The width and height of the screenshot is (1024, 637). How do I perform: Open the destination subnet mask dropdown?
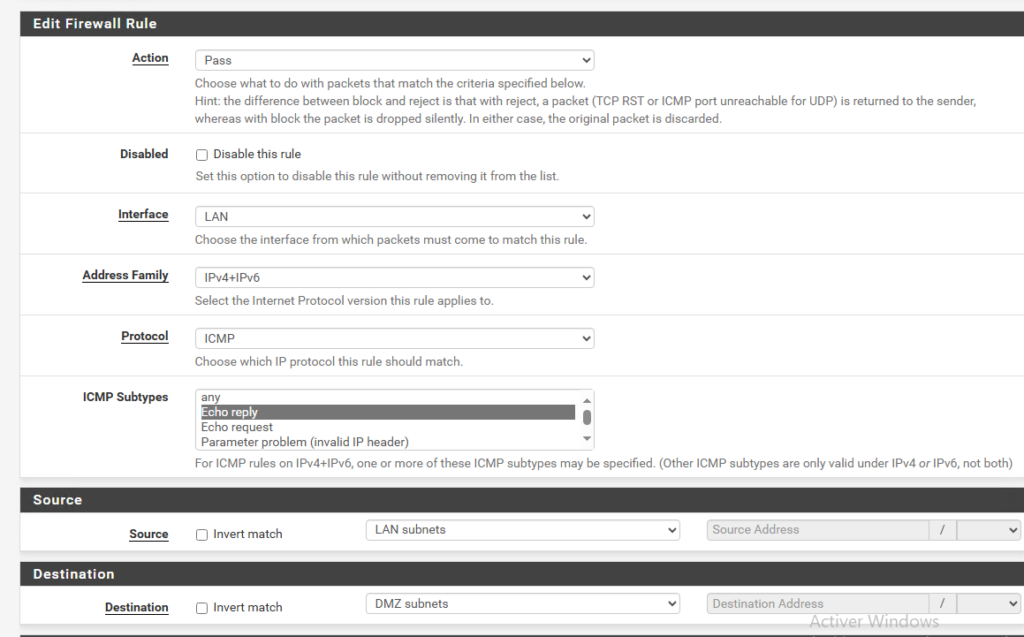pos(989,603)
